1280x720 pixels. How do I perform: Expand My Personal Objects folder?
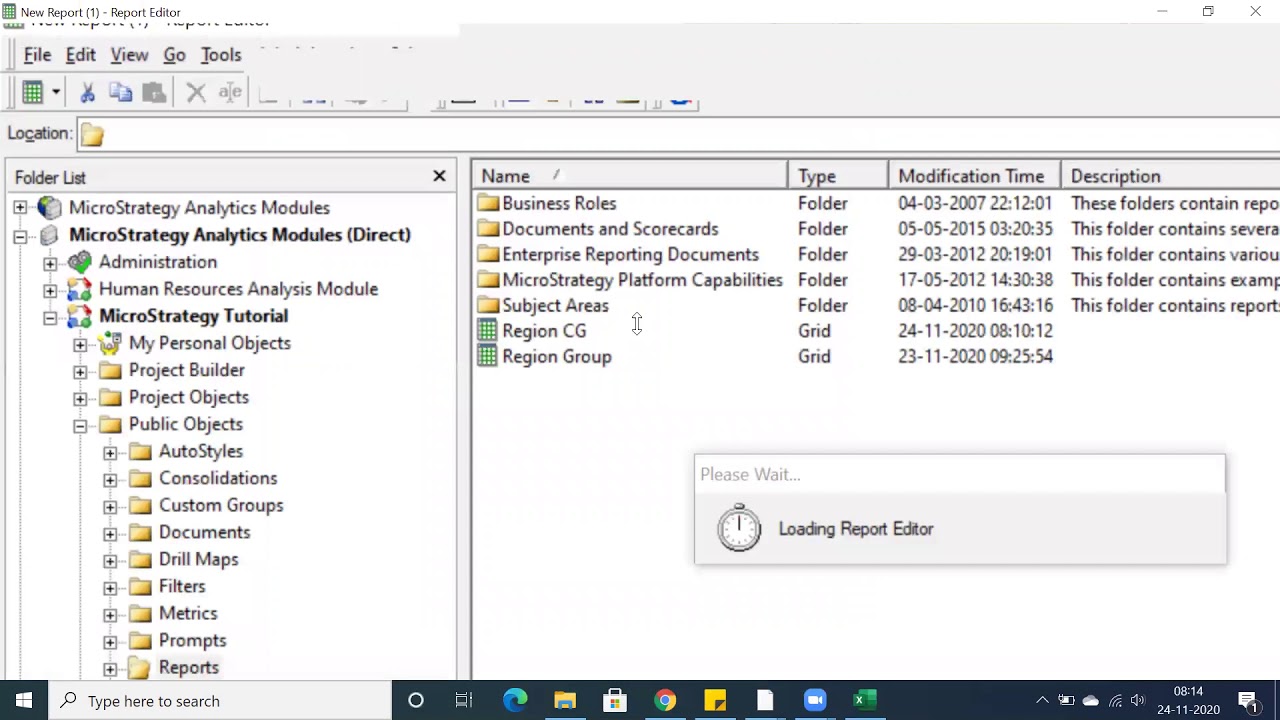point(80,344)
